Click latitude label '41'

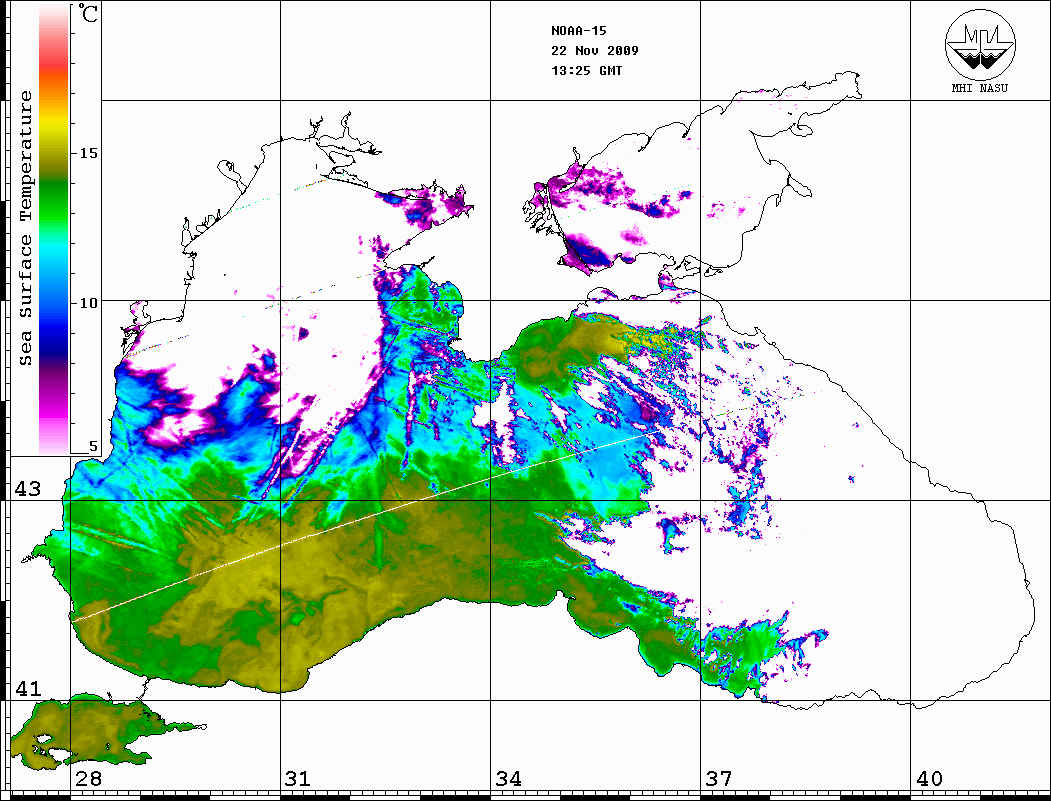pyautogui.click(x=28, y=689)
